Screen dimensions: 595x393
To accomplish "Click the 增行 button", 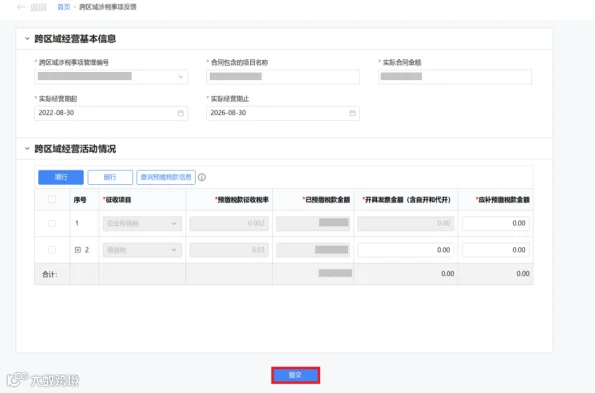I will tap(61, 177).
